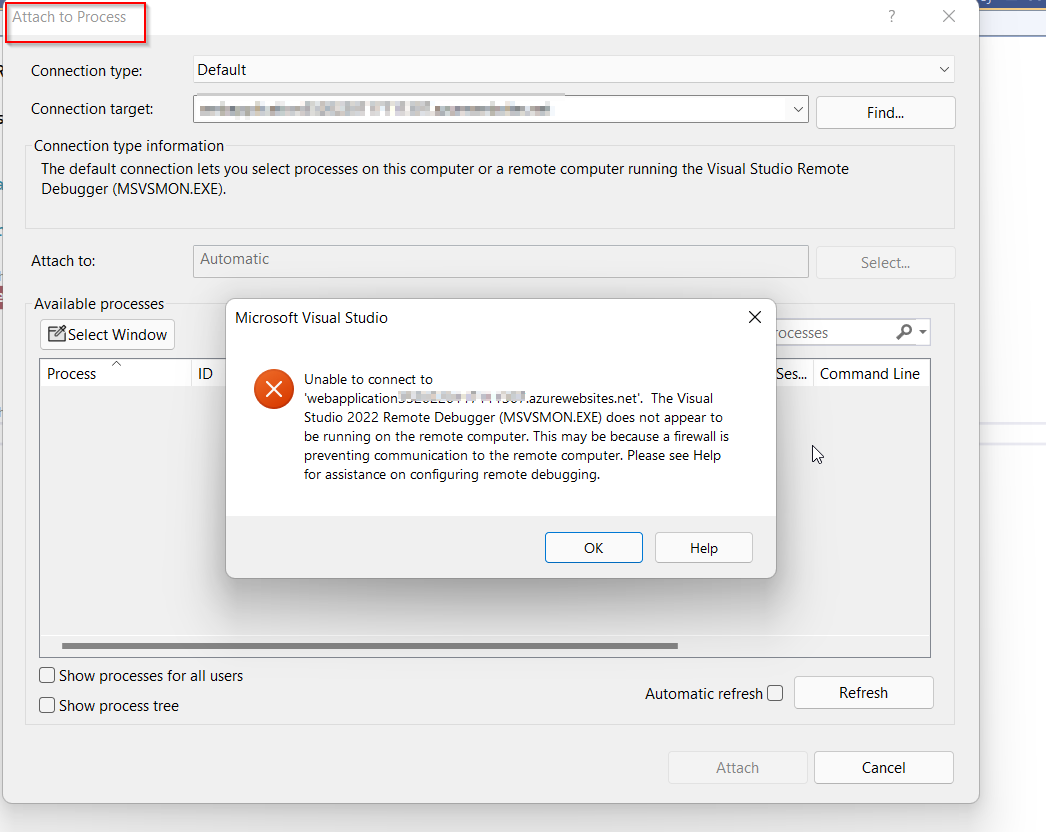Screen dimensions: 1046x832
Task: Click the magnifier search icon in filter box
Action: click(x=904, y=332)
